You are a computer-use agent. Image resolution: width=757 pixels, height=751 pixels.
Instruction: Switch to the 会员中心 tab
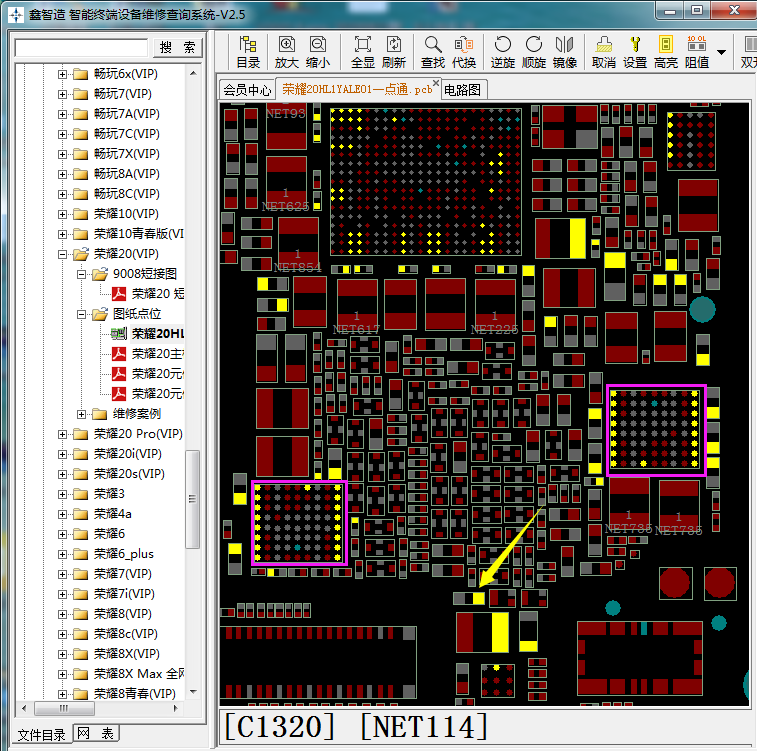tap(247, 90)
